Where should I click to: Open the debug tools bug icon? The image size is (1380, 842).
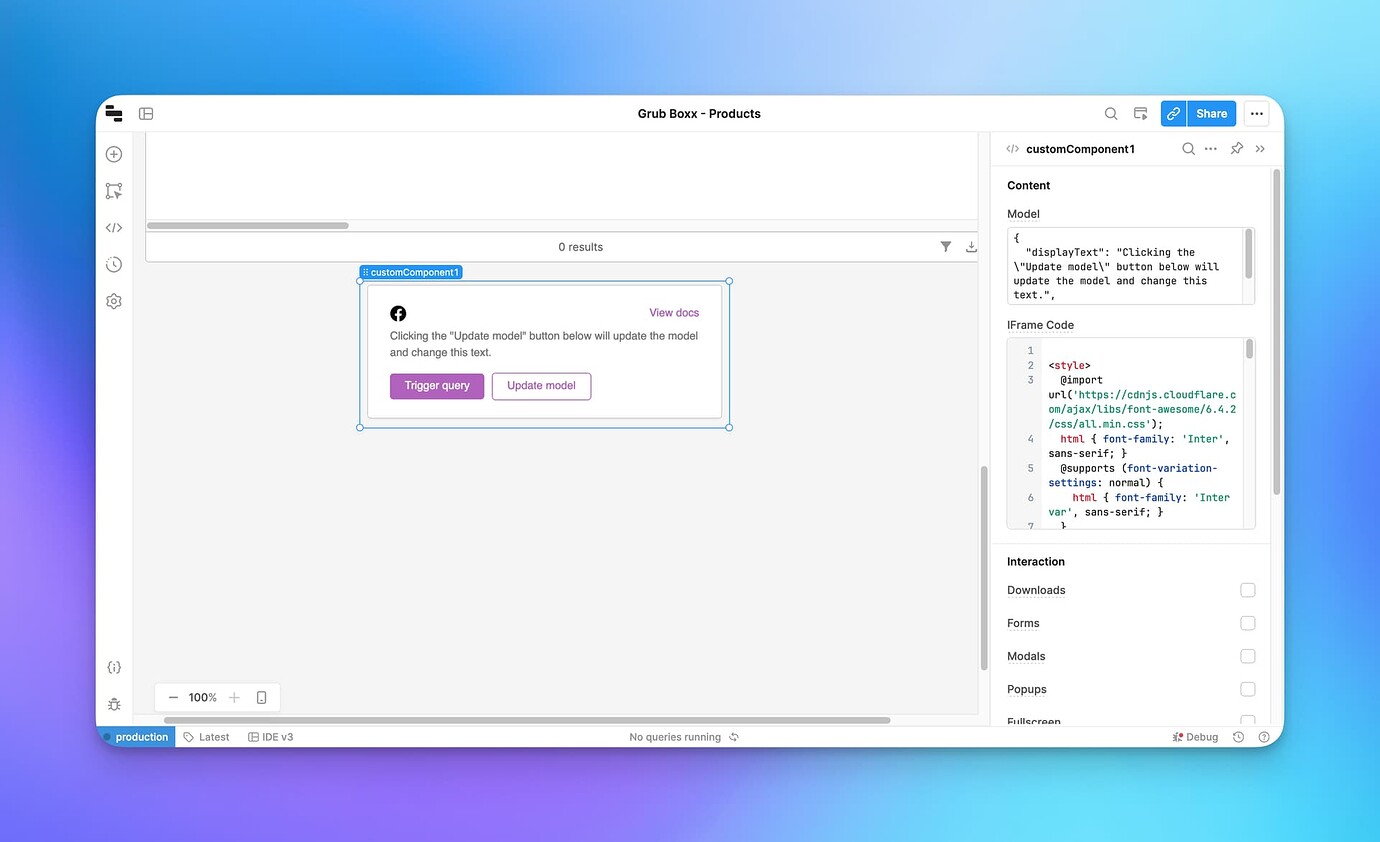coord(113,703)
